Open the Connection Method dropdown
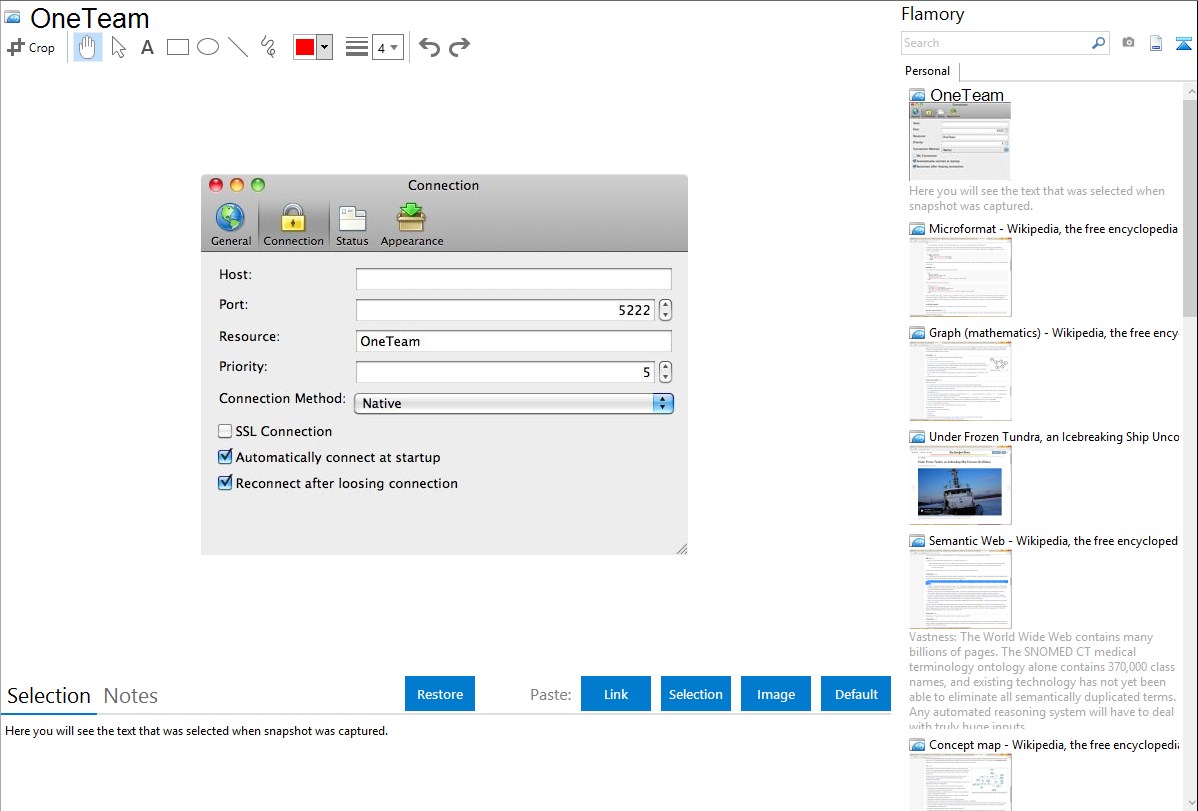The height and width of the screenshot is (811, 1198). [x=514, y=403]
